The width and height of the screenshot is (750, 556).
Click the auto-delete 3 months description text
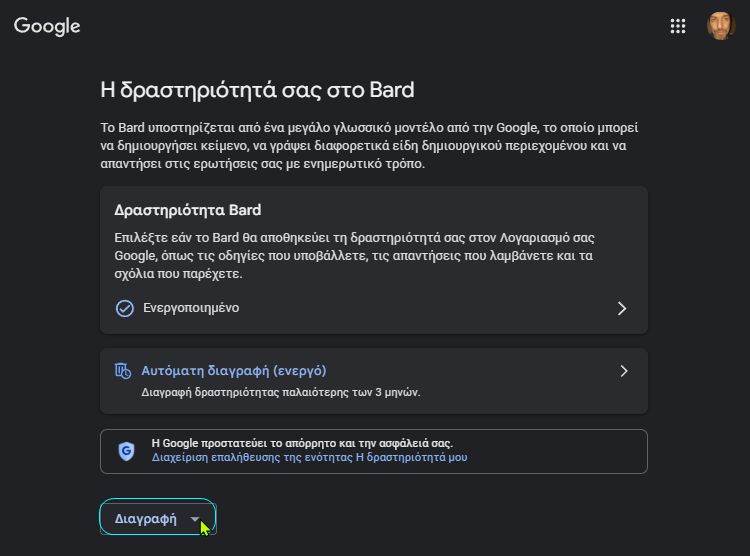point(281,392)
